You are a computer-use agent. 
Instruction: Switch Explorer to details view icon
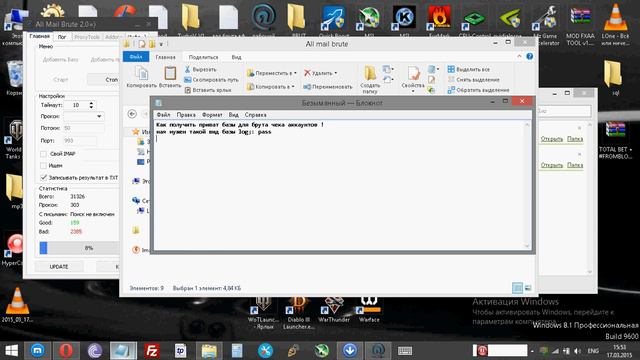(x=517, y=288)
